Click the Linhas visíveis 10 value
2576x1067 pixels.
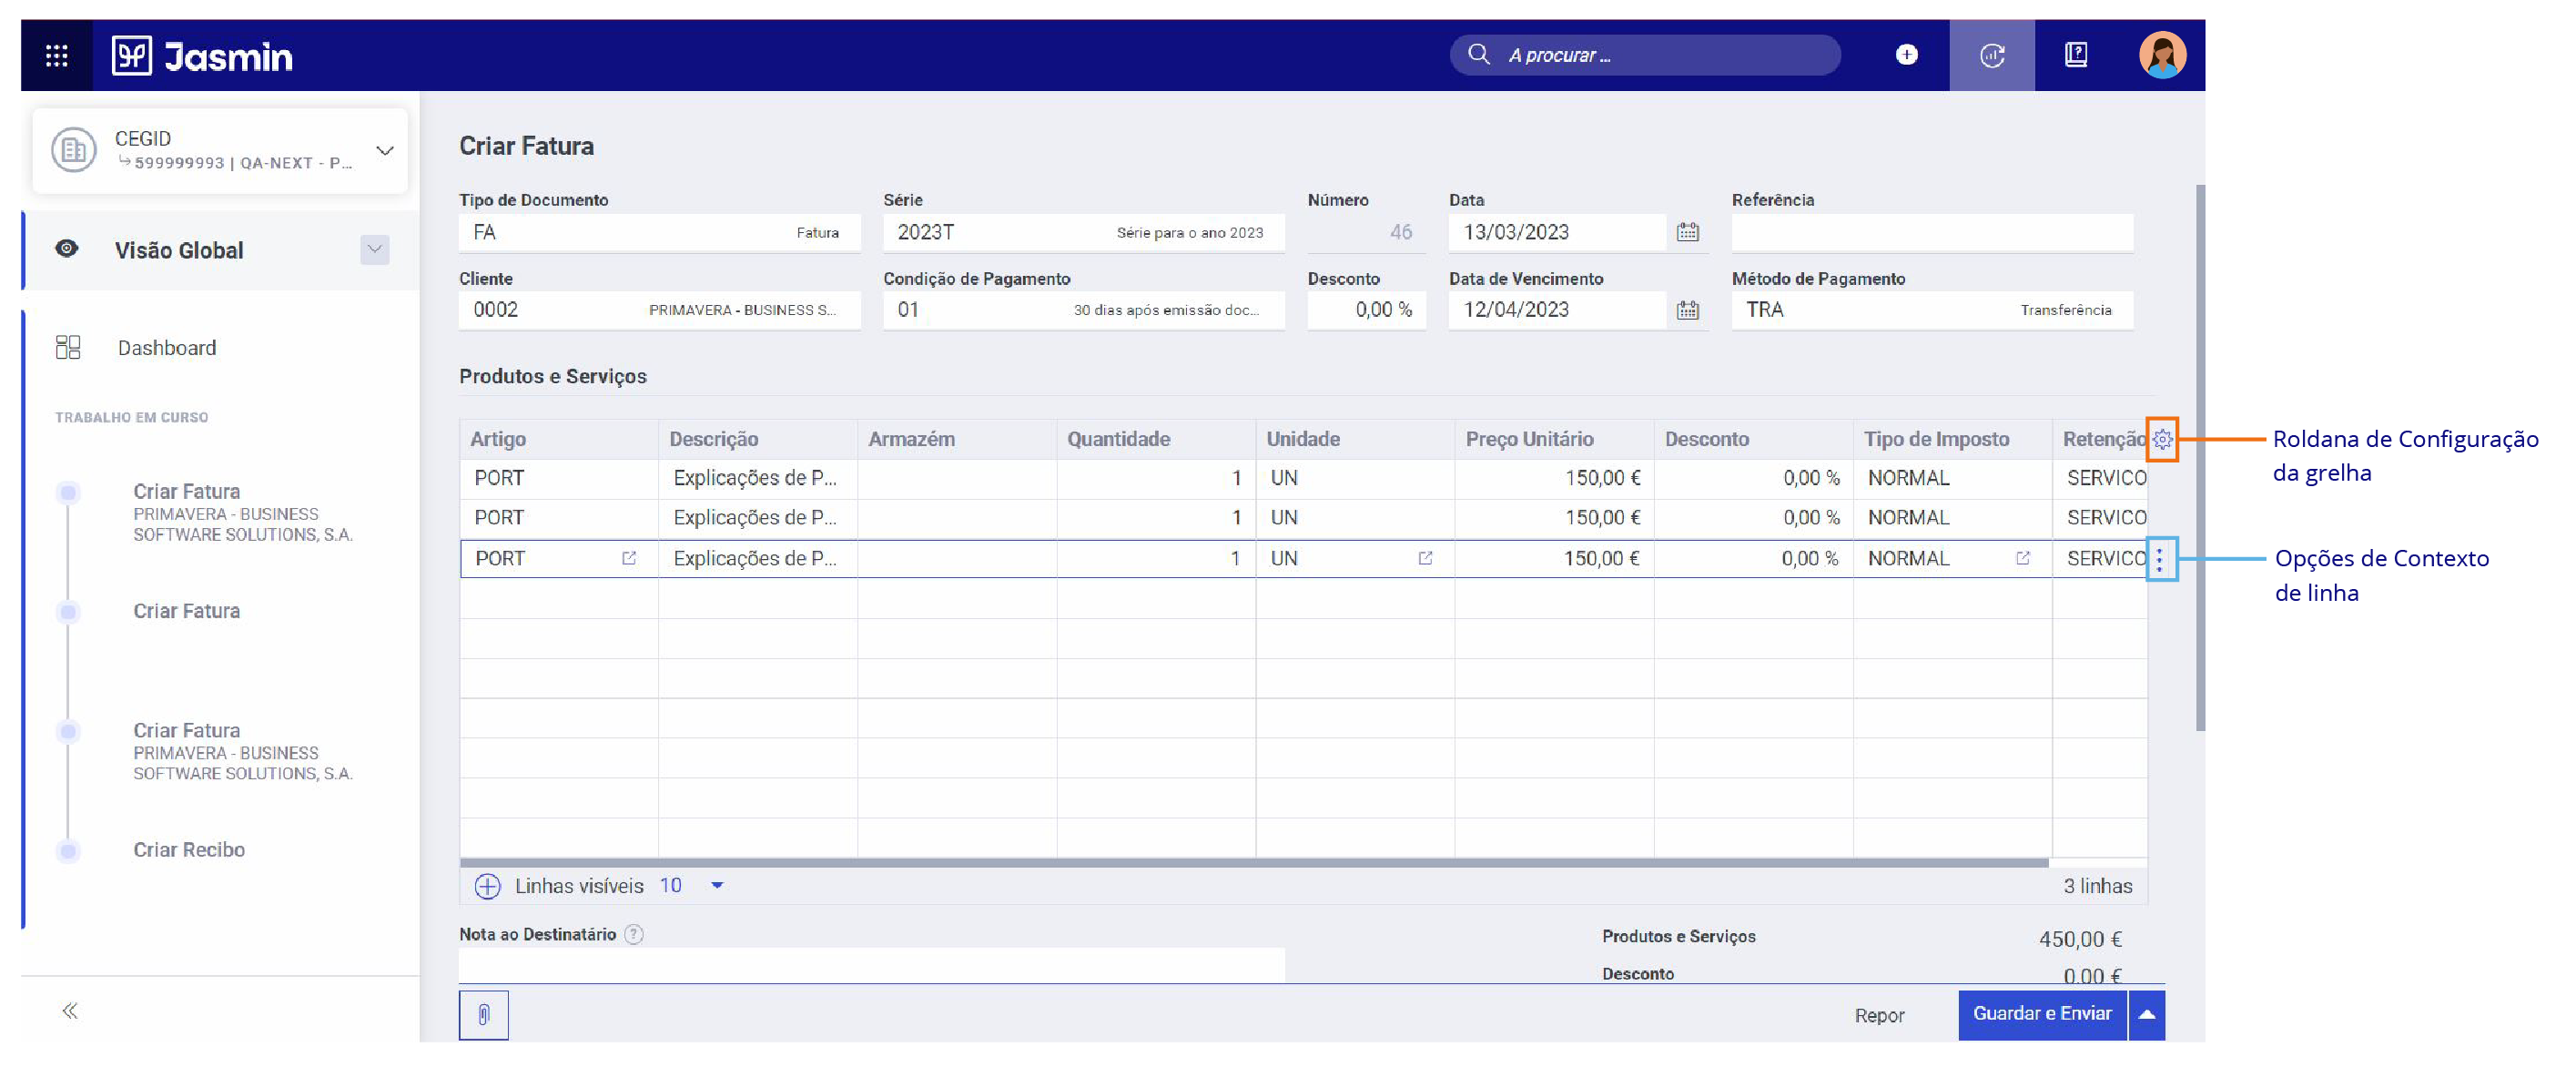coord(670,886)
